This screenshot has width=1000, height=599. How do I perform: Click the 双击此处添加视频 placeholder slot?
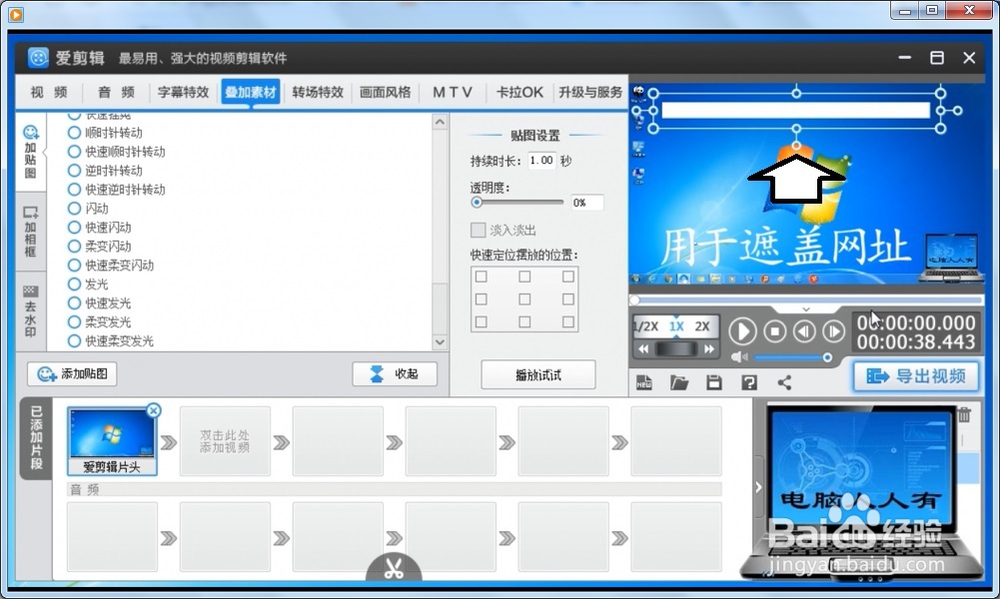click(224, 441)
